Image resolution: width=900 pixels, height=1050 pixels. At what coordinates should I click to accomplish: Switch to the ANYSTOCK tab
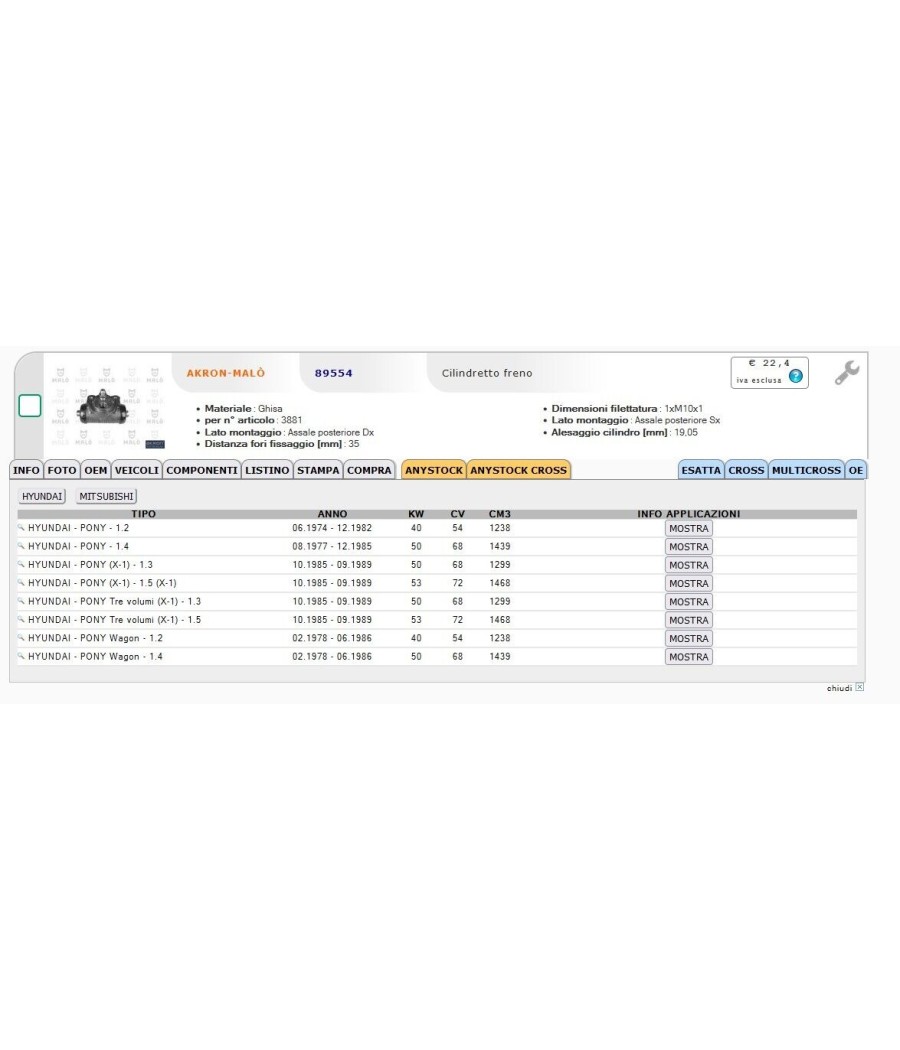click(x=433, y=470)
